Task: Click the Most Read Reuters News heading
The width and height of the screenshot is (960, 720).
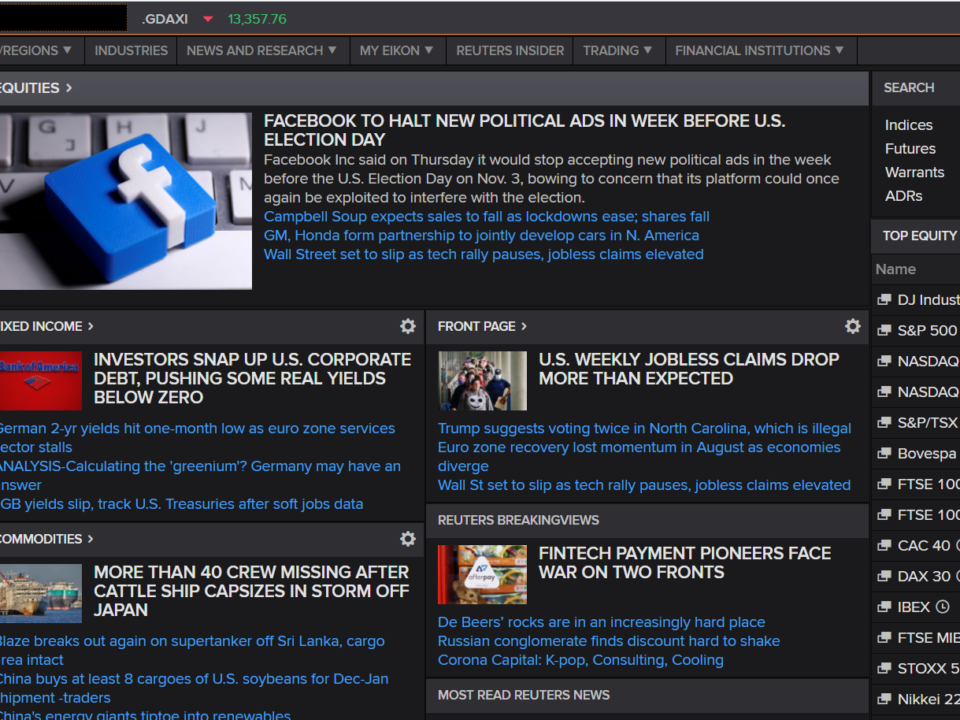Action: tap(523, 695)
